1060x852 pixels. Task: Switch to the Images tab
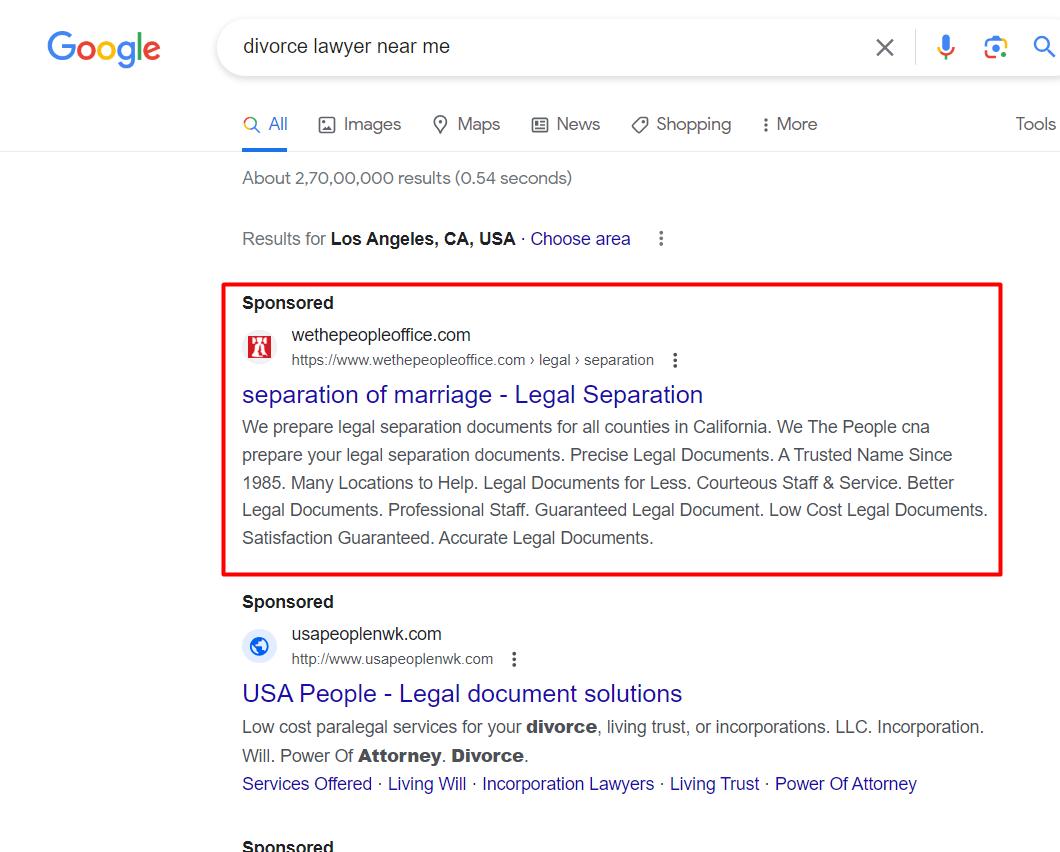[360, 124]
